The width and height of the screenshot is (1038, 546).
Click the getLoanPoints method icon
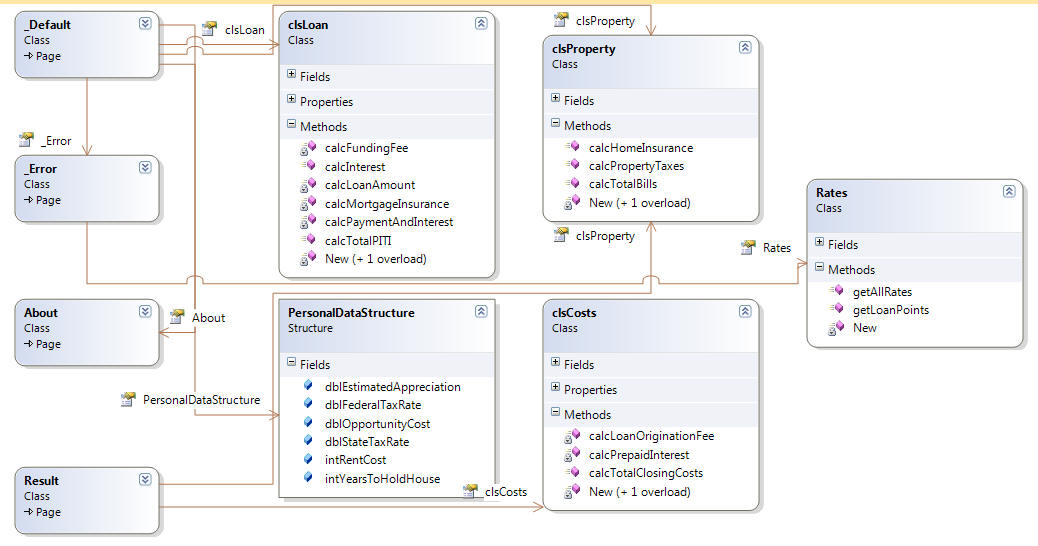[837, 308]
